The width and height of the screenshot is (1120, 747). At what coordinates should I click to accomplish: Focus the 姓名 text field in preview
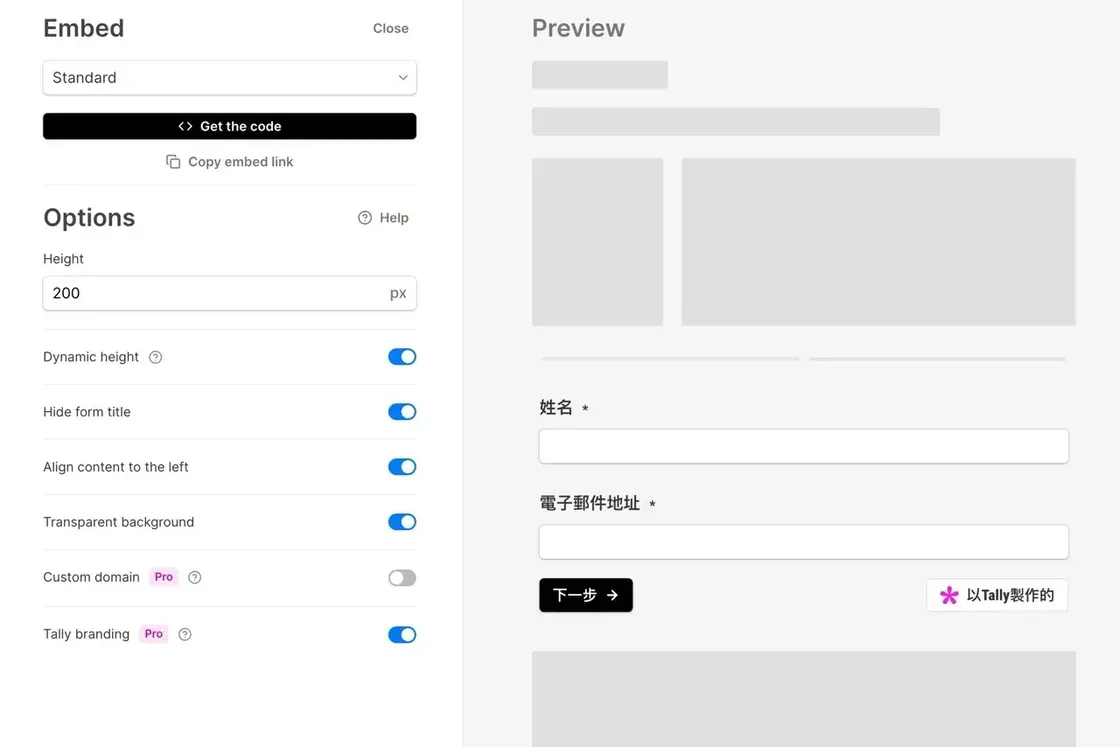point(804,446)
